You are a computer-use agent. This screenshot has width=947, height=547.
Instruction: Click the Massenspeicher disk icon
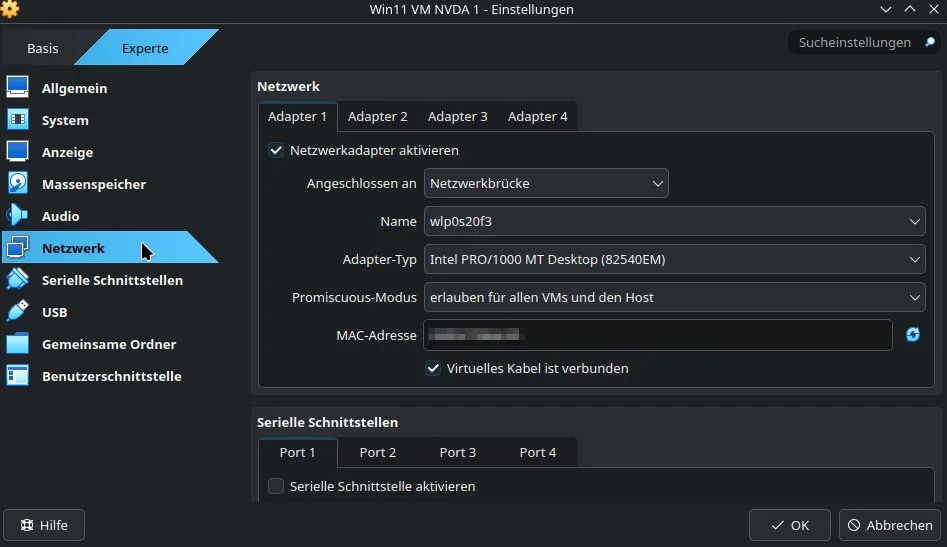[18, 184]
